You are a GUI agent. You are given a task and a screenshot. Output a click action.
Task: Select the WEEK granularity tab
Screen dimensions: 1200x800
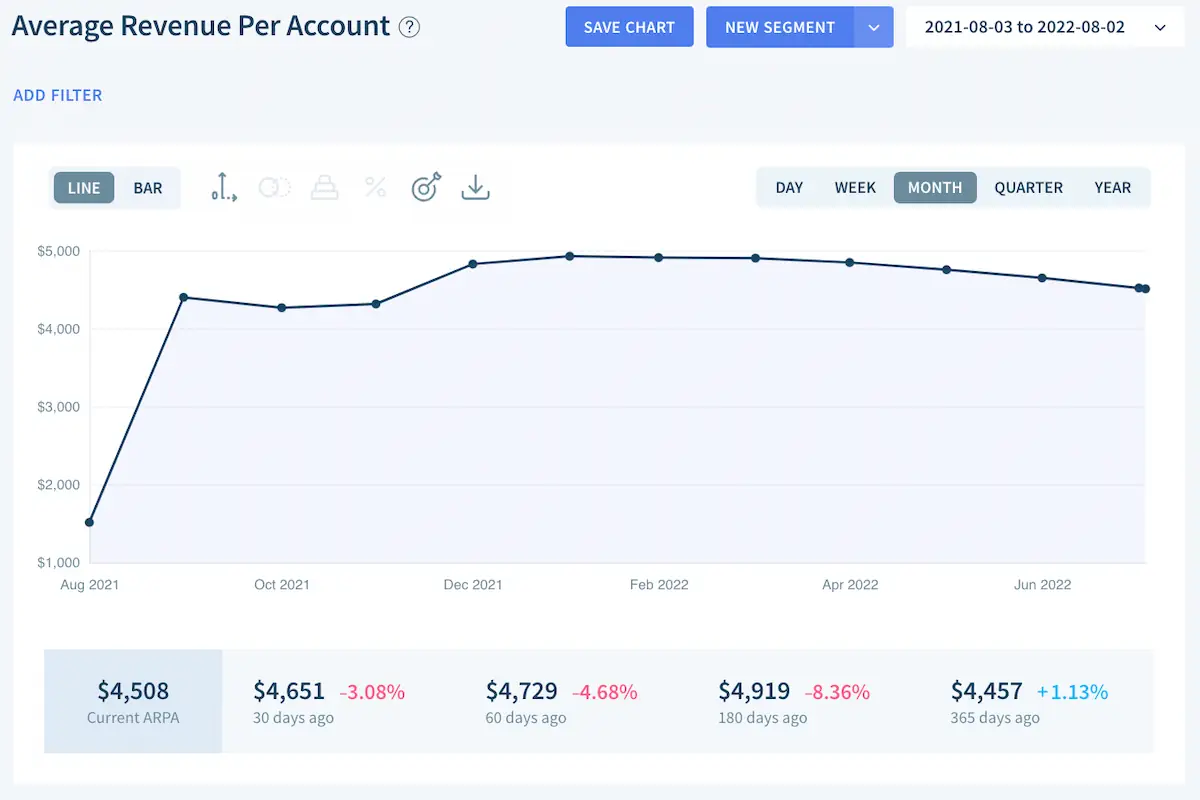coord(855,187)
